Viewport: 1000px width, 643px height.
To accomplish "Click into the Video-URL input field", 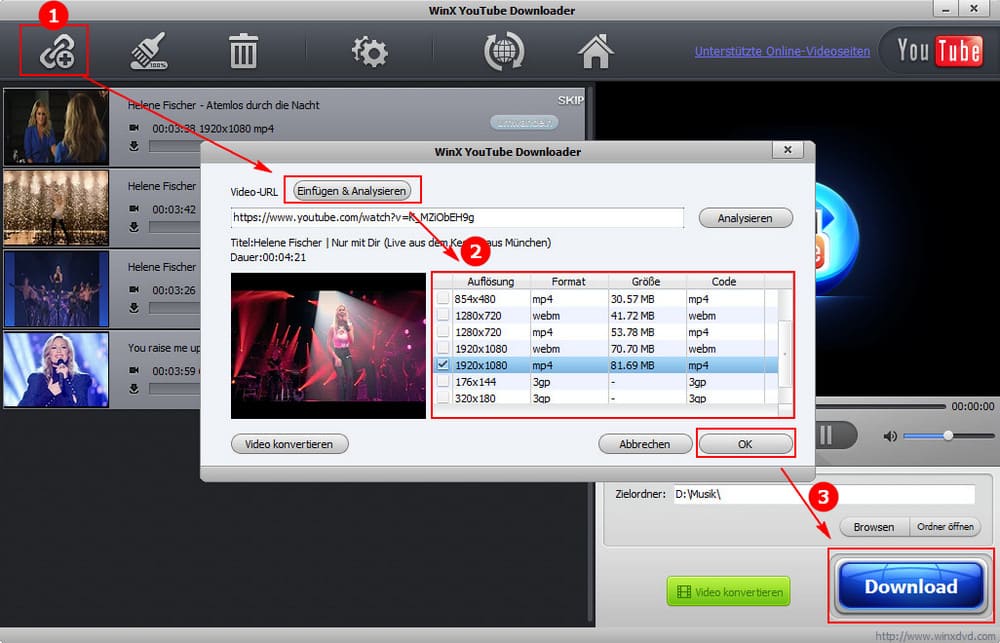I will coord(457,218).
